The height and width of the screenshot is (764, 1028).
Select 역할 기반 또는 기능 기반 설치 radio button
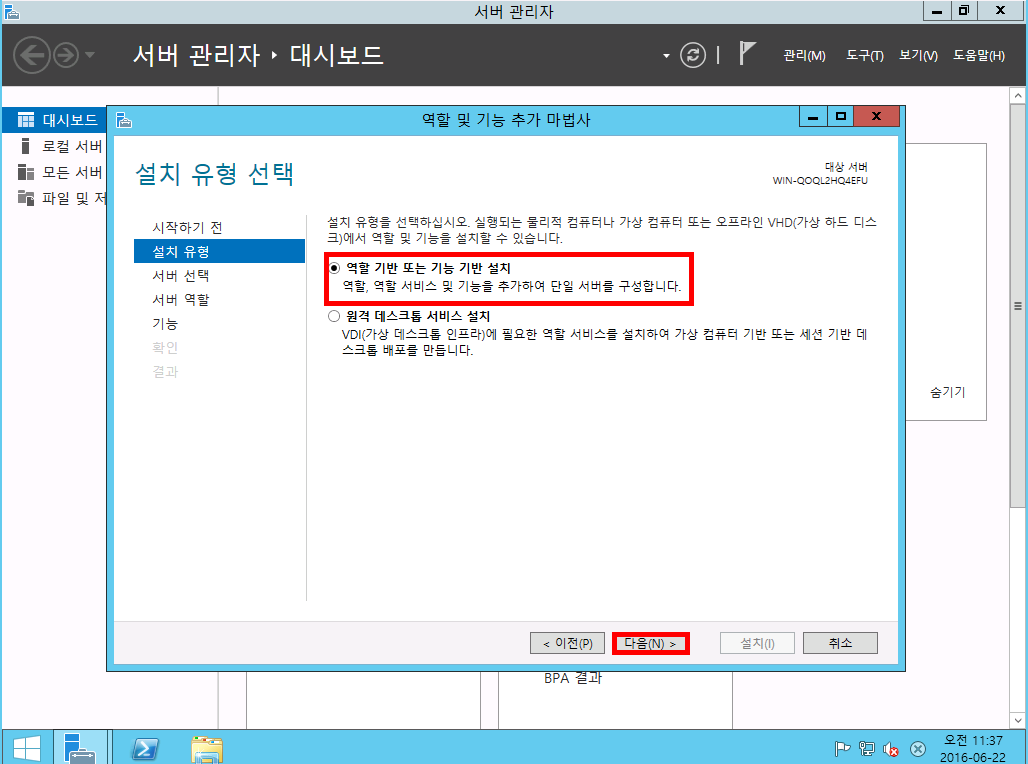tap(334, 268)
